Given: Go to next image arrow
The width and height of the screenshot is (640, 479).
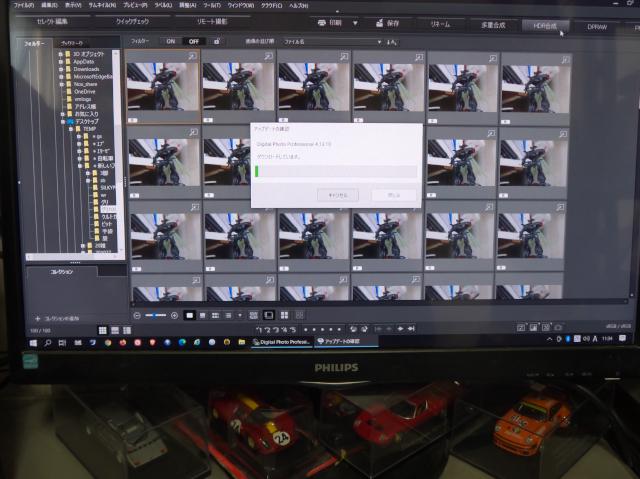Looking at the screenshot, I should pos(400,328).
